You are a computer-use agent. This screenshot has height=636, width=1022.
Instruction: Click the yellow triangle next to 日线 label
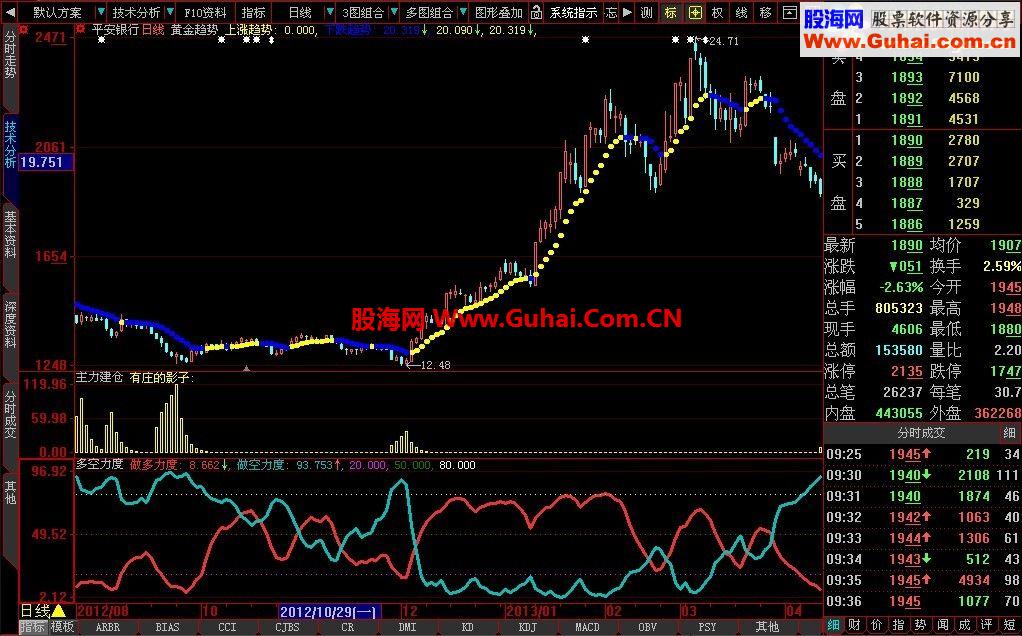(x=58, y=611)
